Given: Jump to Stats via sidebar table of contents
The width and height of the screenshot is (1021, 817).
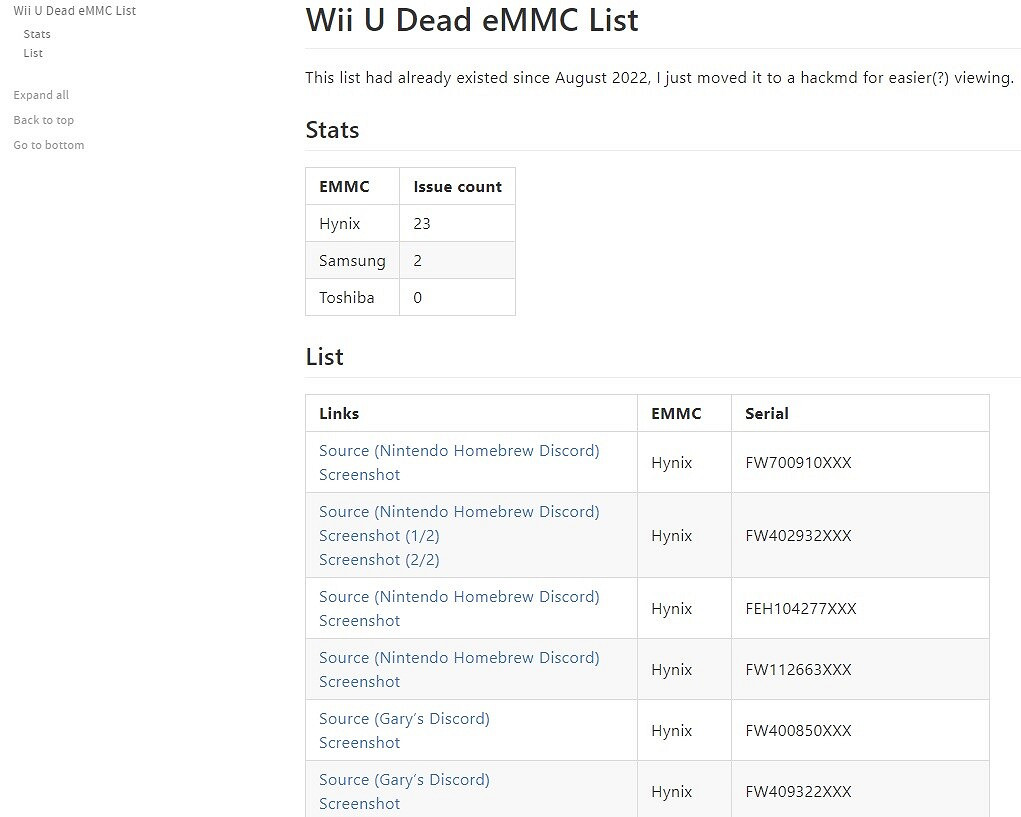Looking at the screenshot, I should click(x=37, y=34).
